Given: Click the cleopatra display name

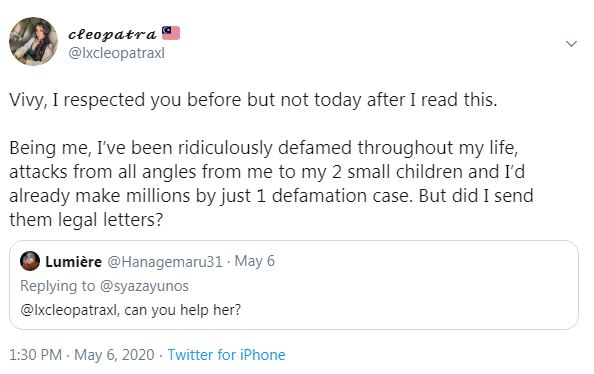Looking at the screenshot, I should pyautogui.click(x=112, y=34).
